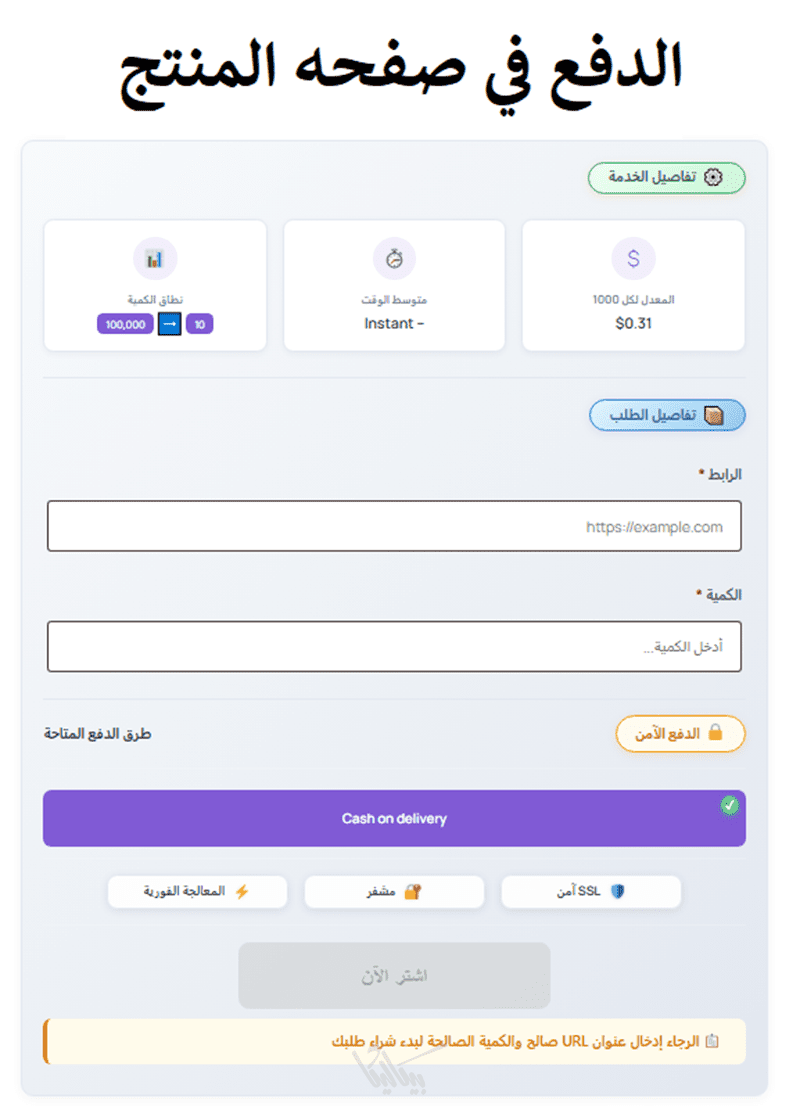
Task: Click the shield icon beside SSL آمن
Action: point(616,892)
